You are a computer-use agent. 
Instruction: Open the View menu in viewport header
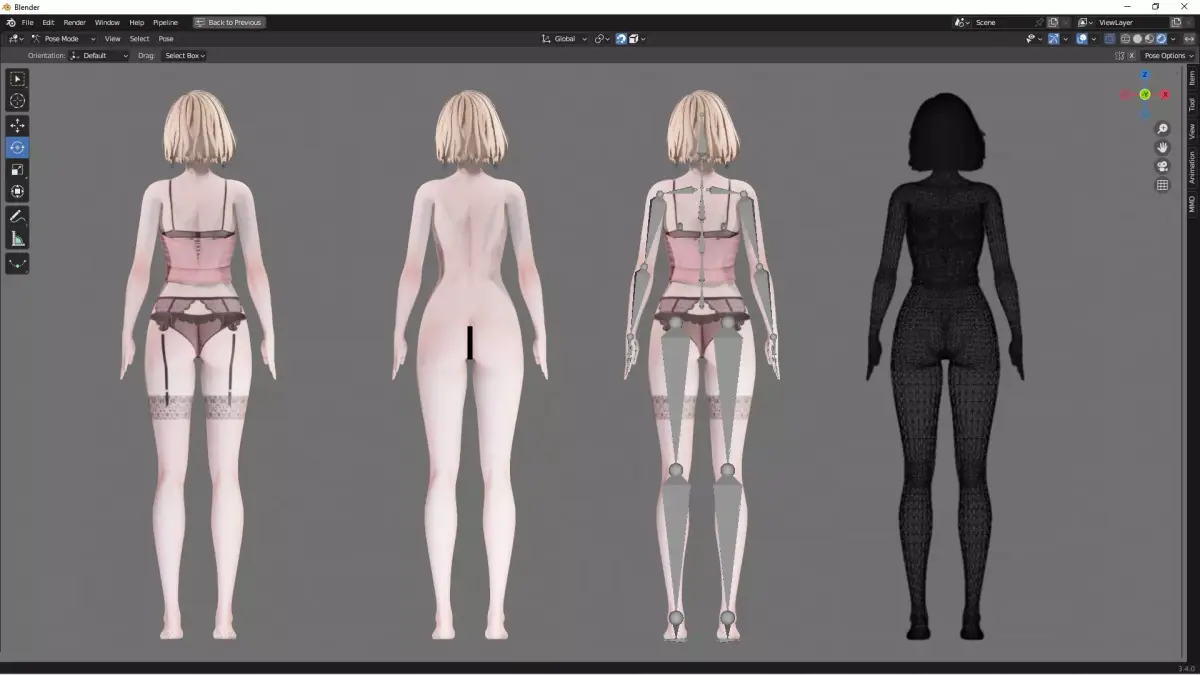point(112,39)
